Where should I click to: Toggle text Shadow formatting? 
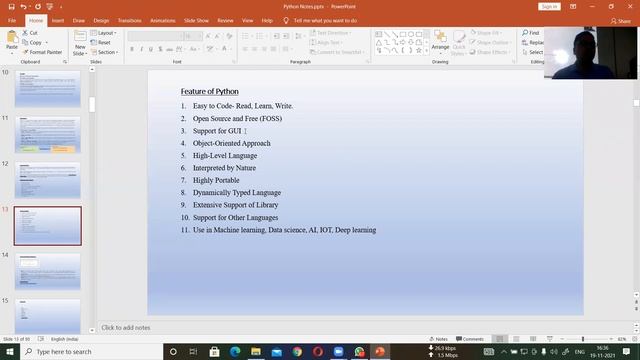pyautogui.click(x=160, y=49)
